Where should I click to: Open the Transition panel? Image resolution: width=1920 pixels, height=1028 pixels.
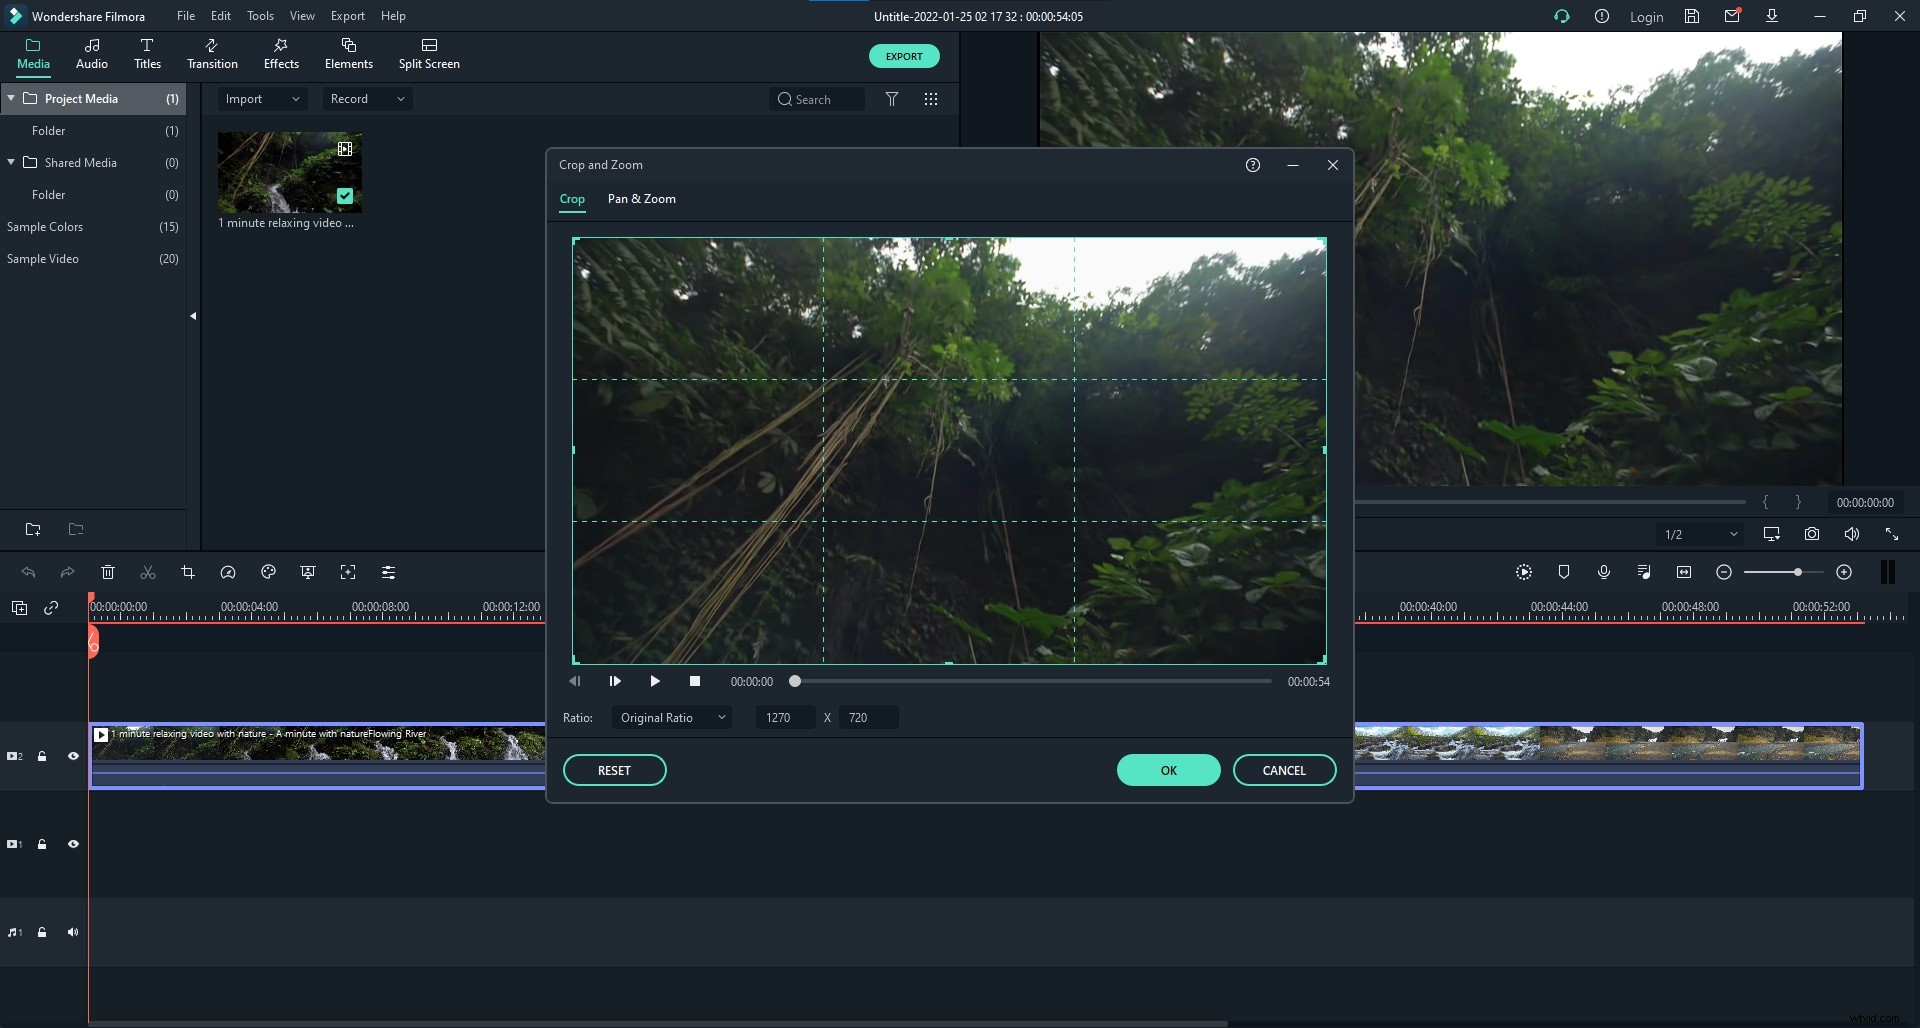212,53
